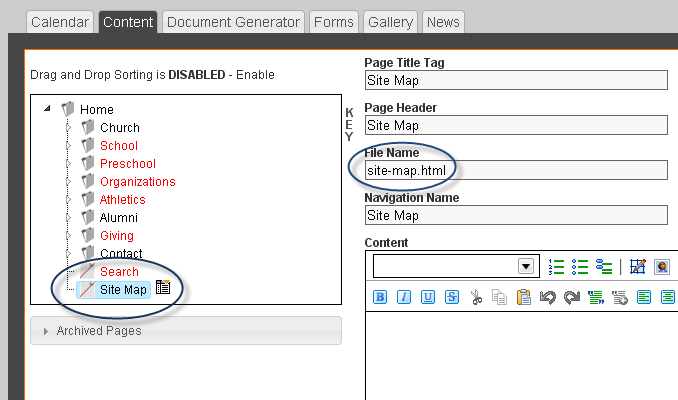This screenshot has width=678, height=400.
Task: Align text left
Action: tap(644, 297)
